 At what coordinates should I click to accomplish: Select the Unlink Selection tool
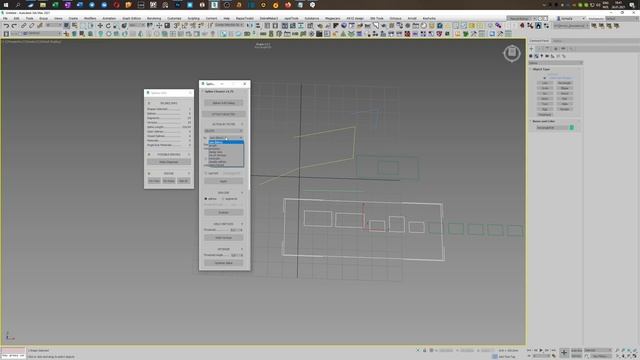coord(31,26)
